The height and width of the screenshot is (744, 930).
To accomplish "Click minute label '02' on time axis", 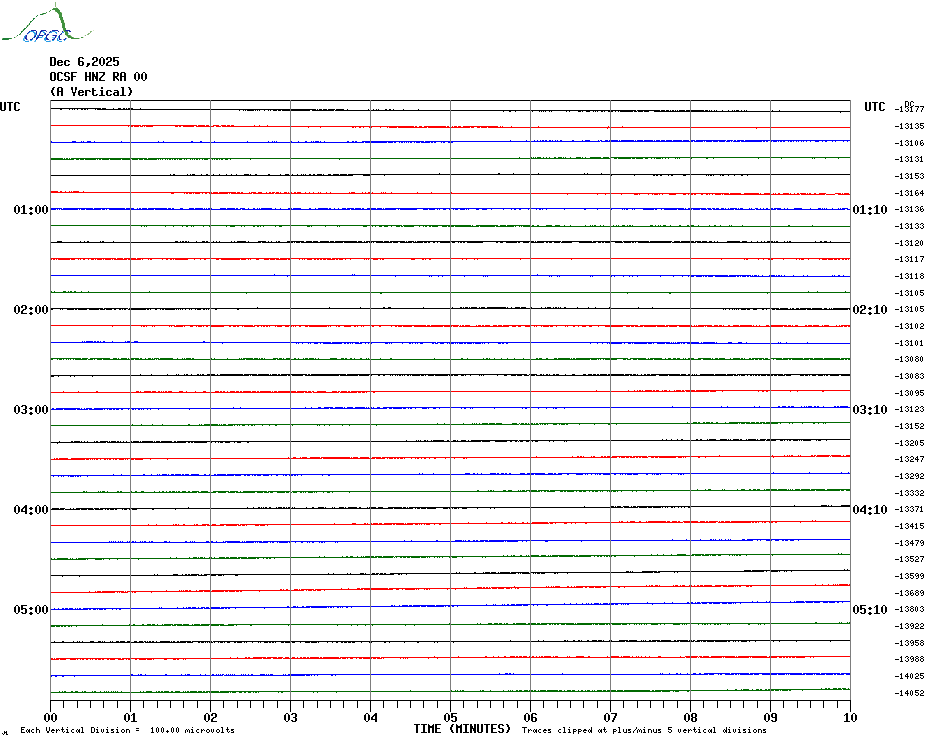I will 211,717.
